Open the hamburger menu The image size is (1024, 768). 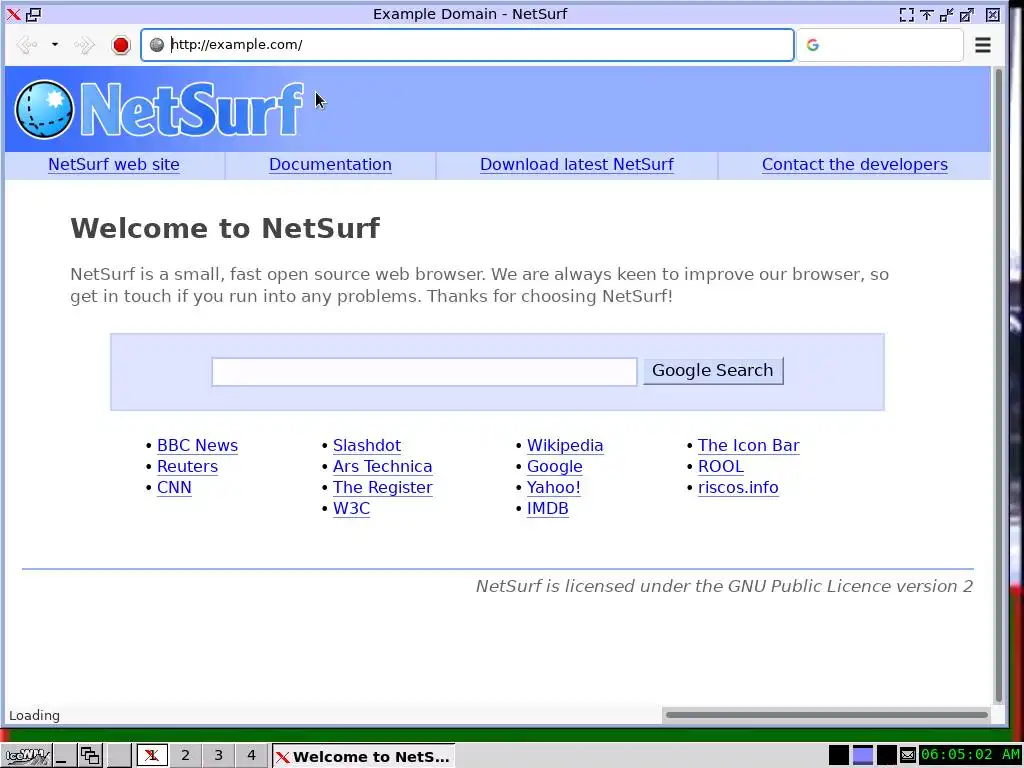[983, 44]
